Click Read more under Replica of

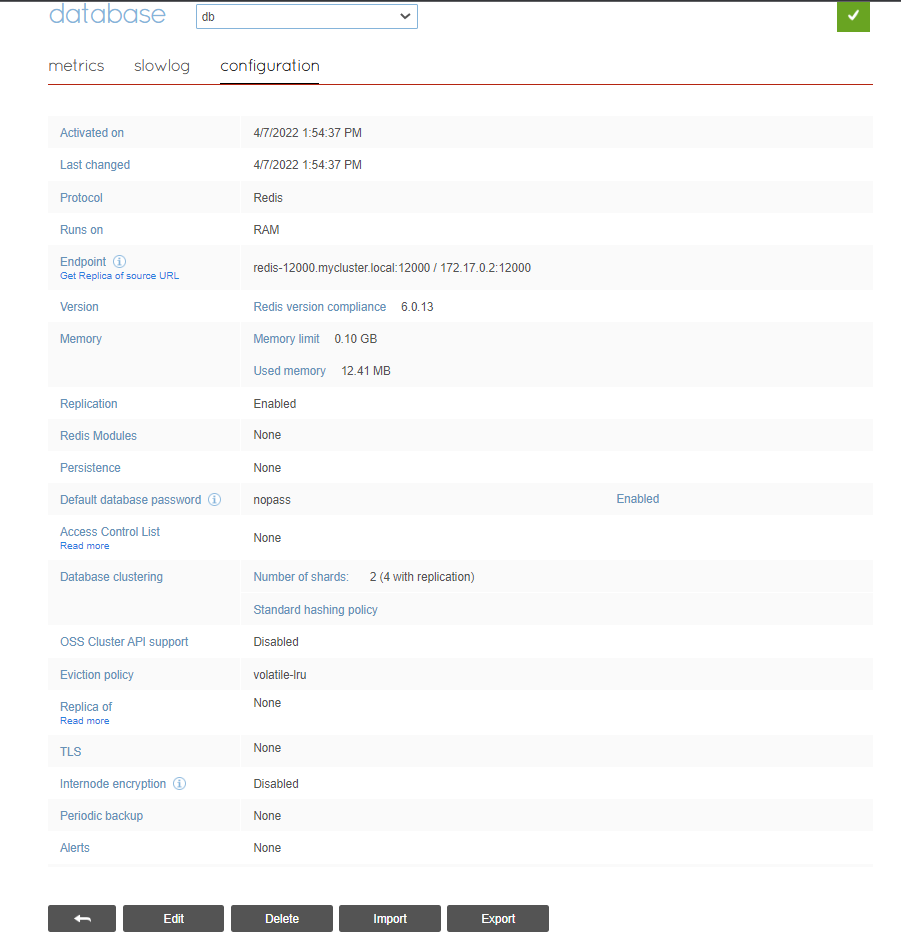tap(84, 720)
